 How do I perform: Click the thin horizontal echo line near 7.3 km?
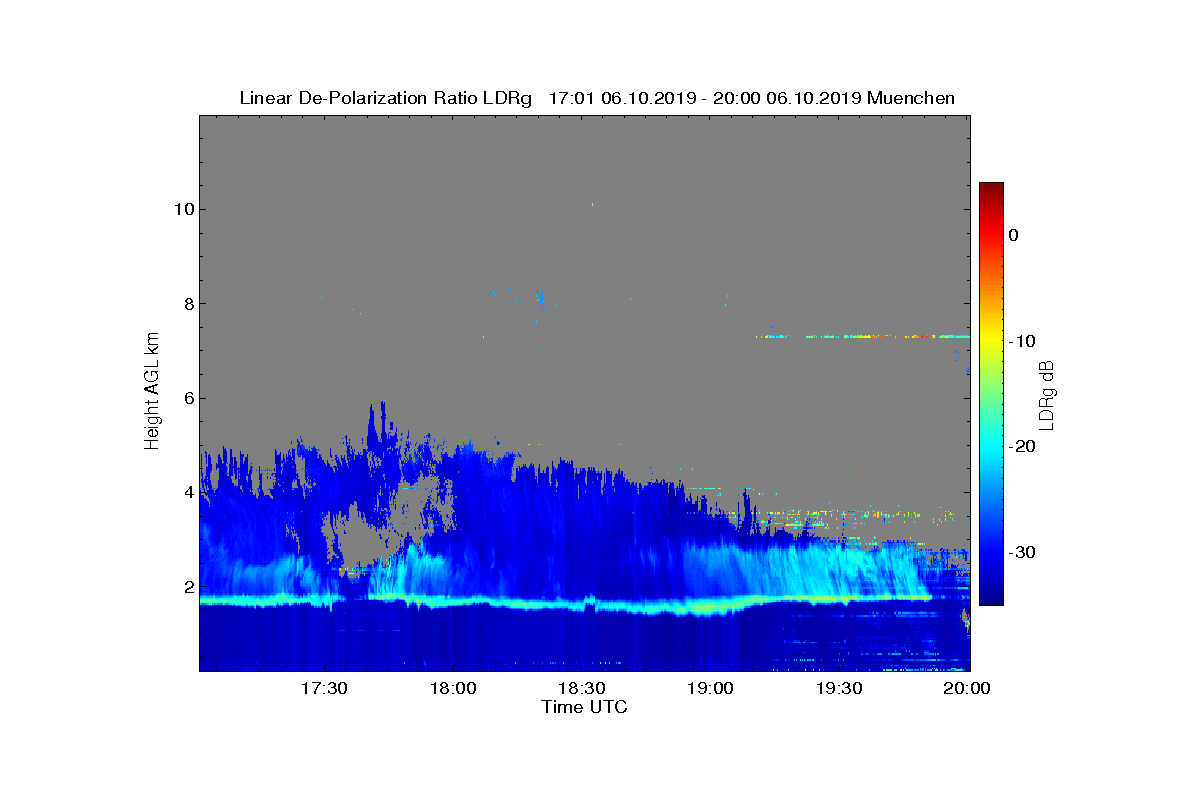(x=862, y=336)
